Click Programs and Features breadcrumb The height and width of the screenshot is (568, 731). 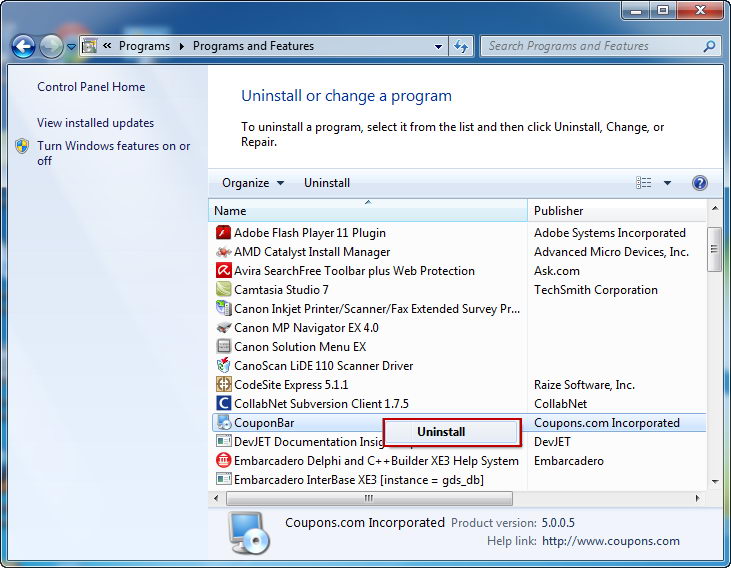point(253,46)
